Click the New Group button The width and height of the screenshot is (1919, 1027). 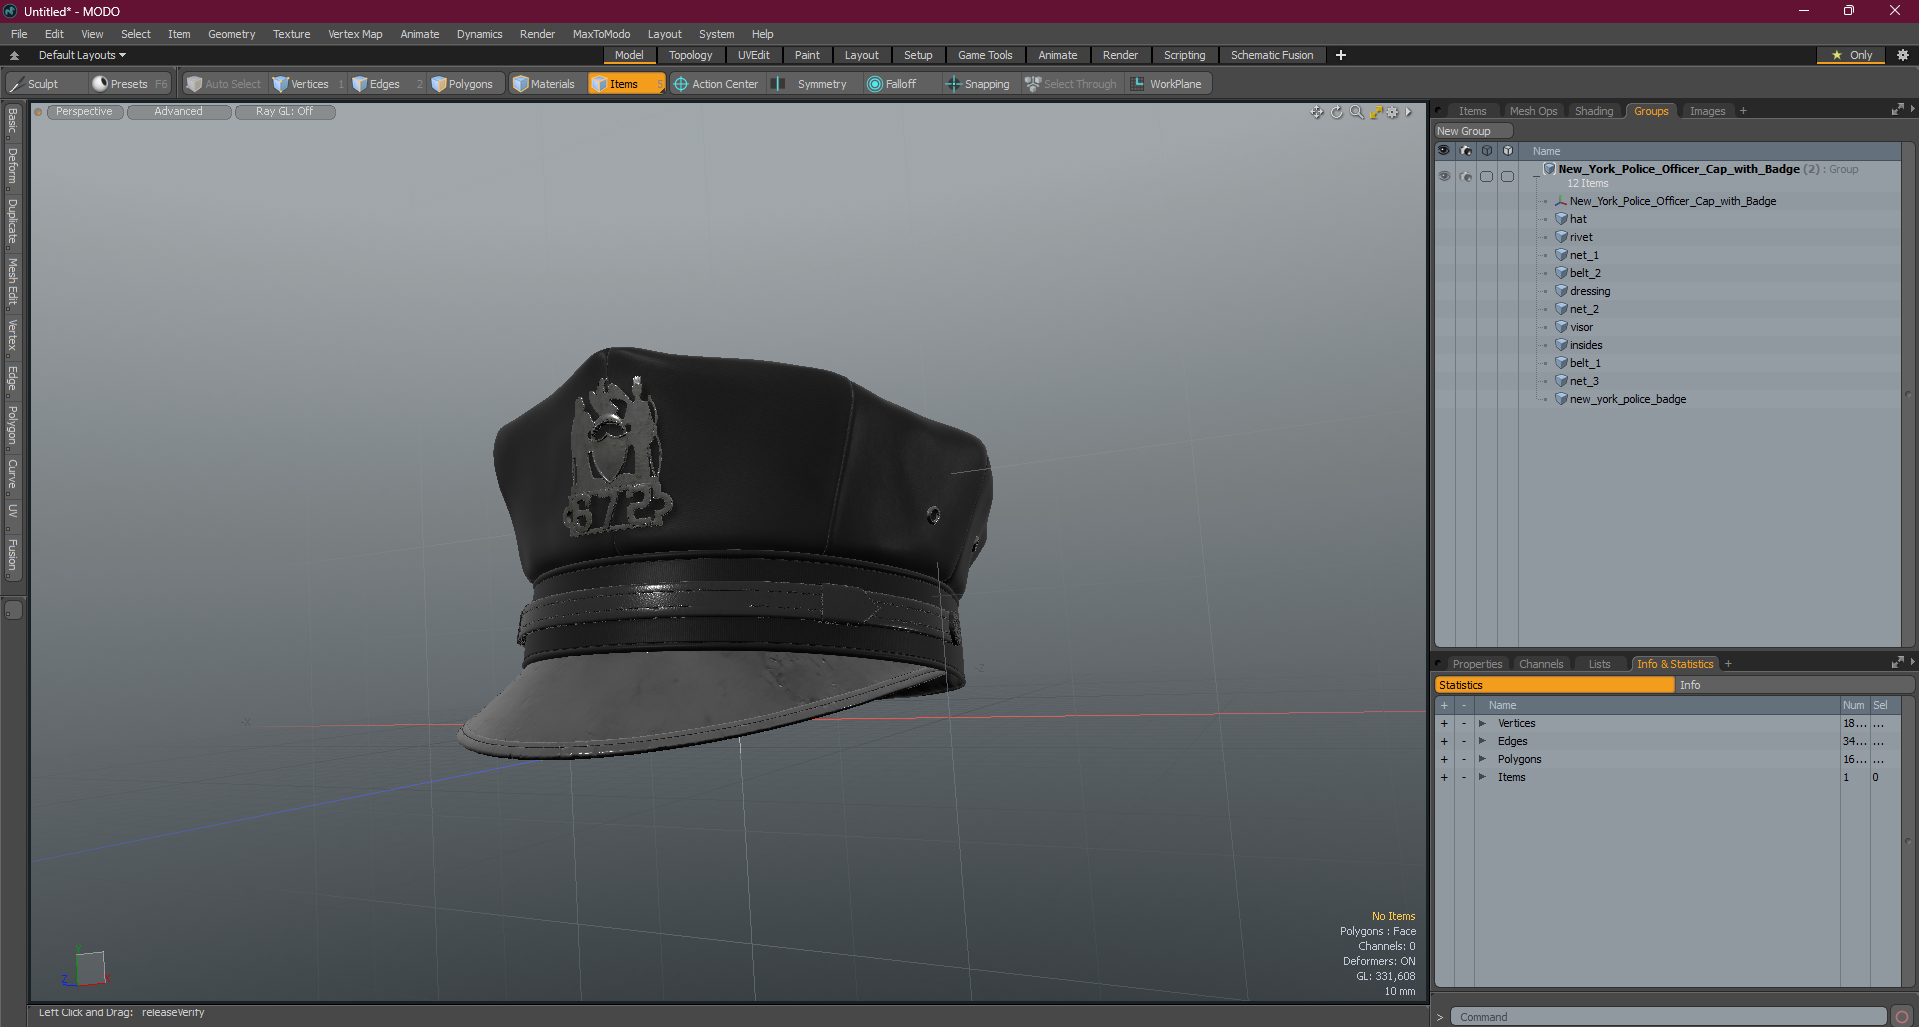[x=1473, y=131]
